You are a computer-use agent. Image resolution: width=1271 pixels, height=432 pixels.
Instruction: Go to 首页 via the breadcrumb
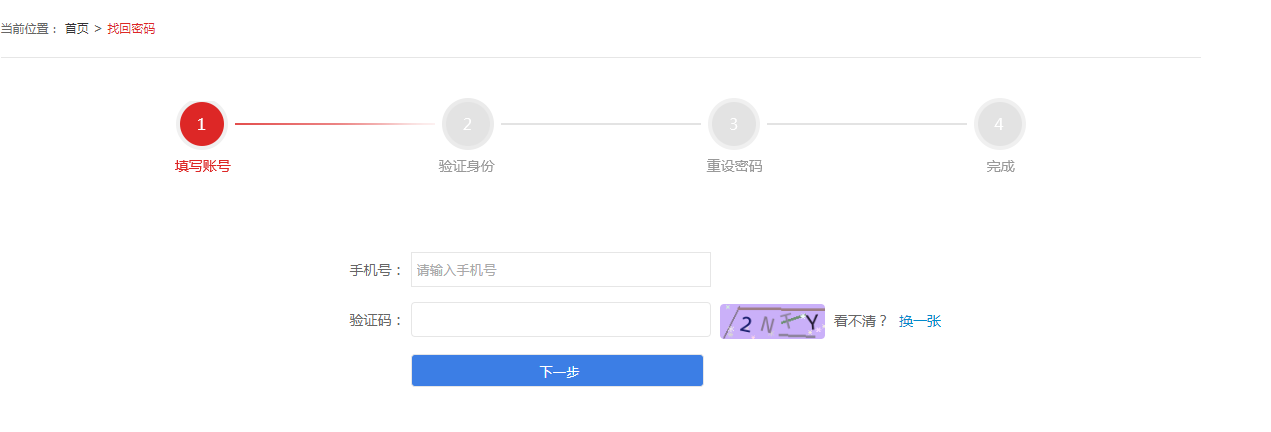(77, 28)
